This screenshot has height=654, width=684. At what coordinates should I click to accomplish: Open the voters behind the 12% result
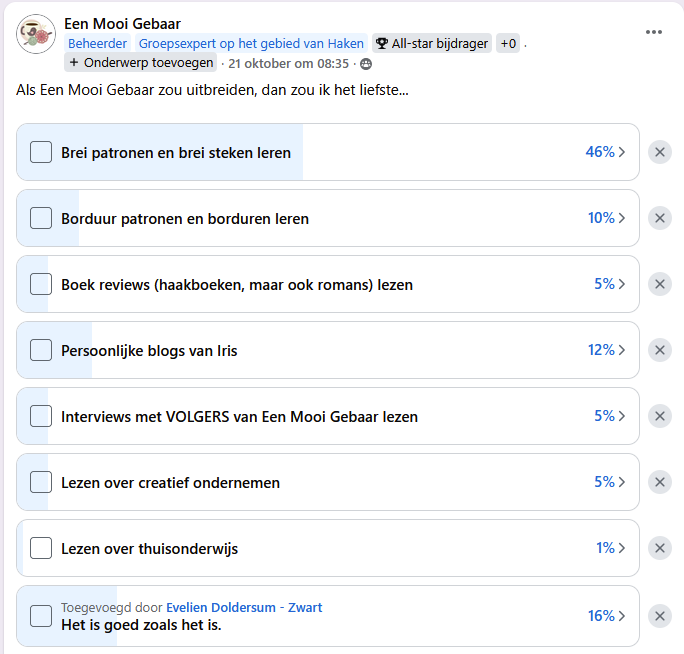click(x=605, y=350)
